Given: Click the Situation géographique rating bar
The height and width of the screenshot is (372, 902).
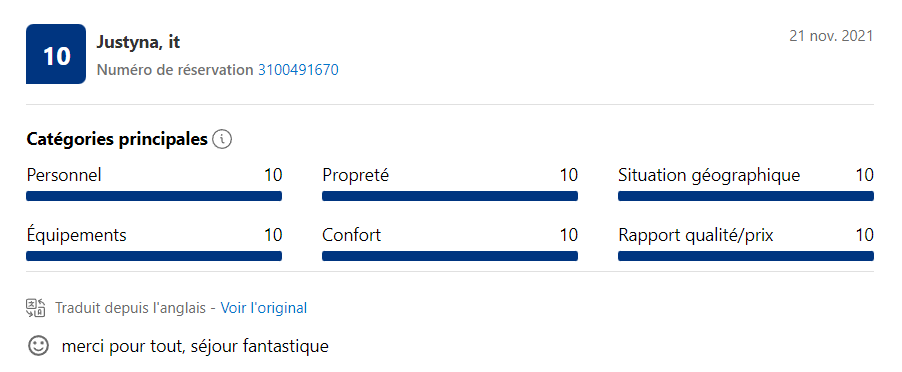Looking at the screenshot, I should (x=746, y=196).
